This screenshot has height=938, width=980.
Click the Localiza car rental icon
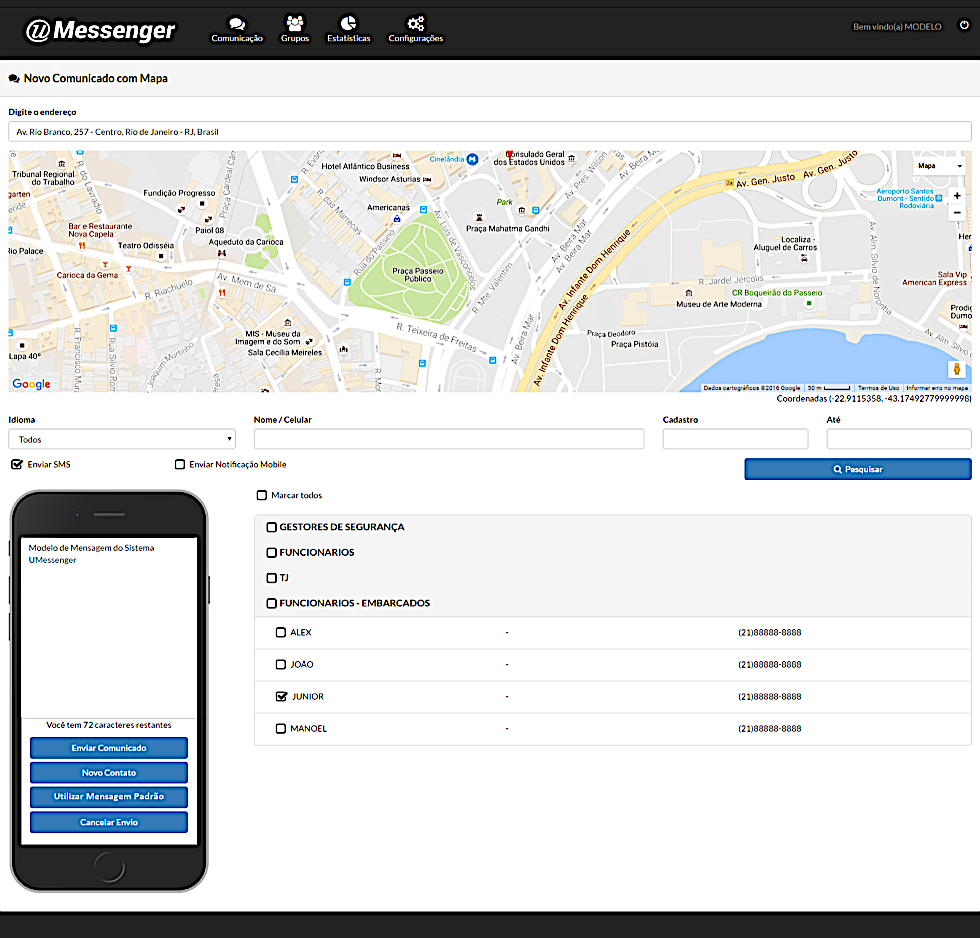804,258
